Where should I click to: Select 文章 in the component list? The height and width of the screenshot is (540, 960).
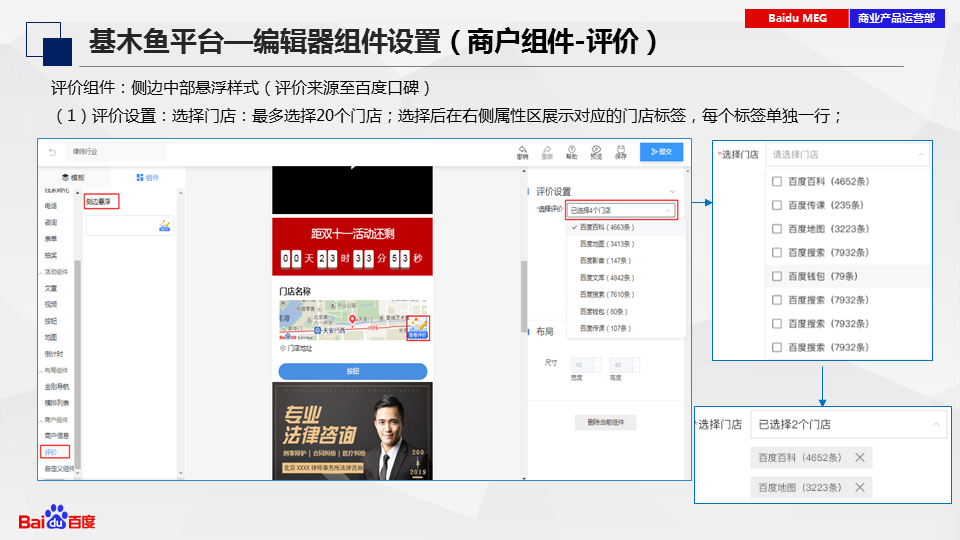point(51,288)
